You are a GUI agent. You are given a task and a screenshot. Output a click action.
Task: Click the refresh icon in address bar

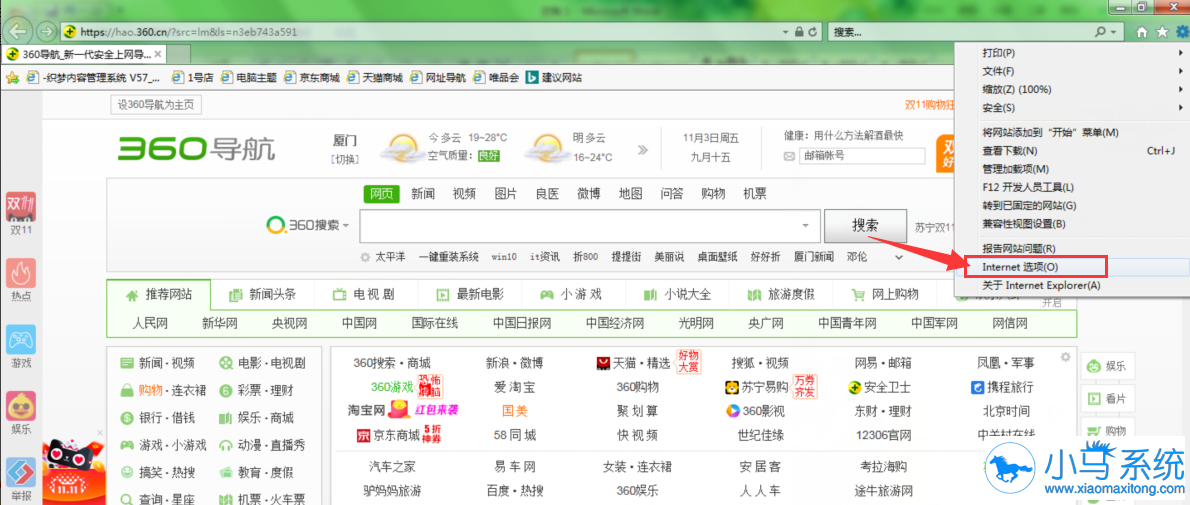coord(813,32)
